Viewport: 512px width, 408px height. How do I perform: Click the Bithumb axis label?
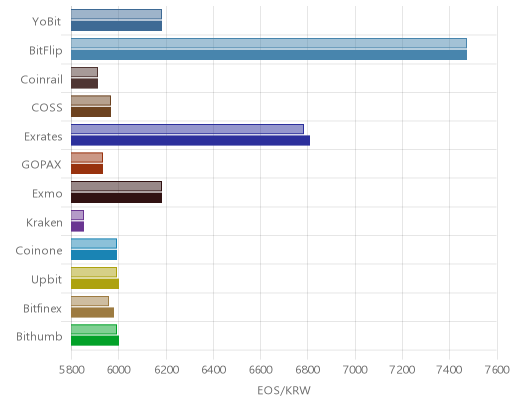[39, 336]
